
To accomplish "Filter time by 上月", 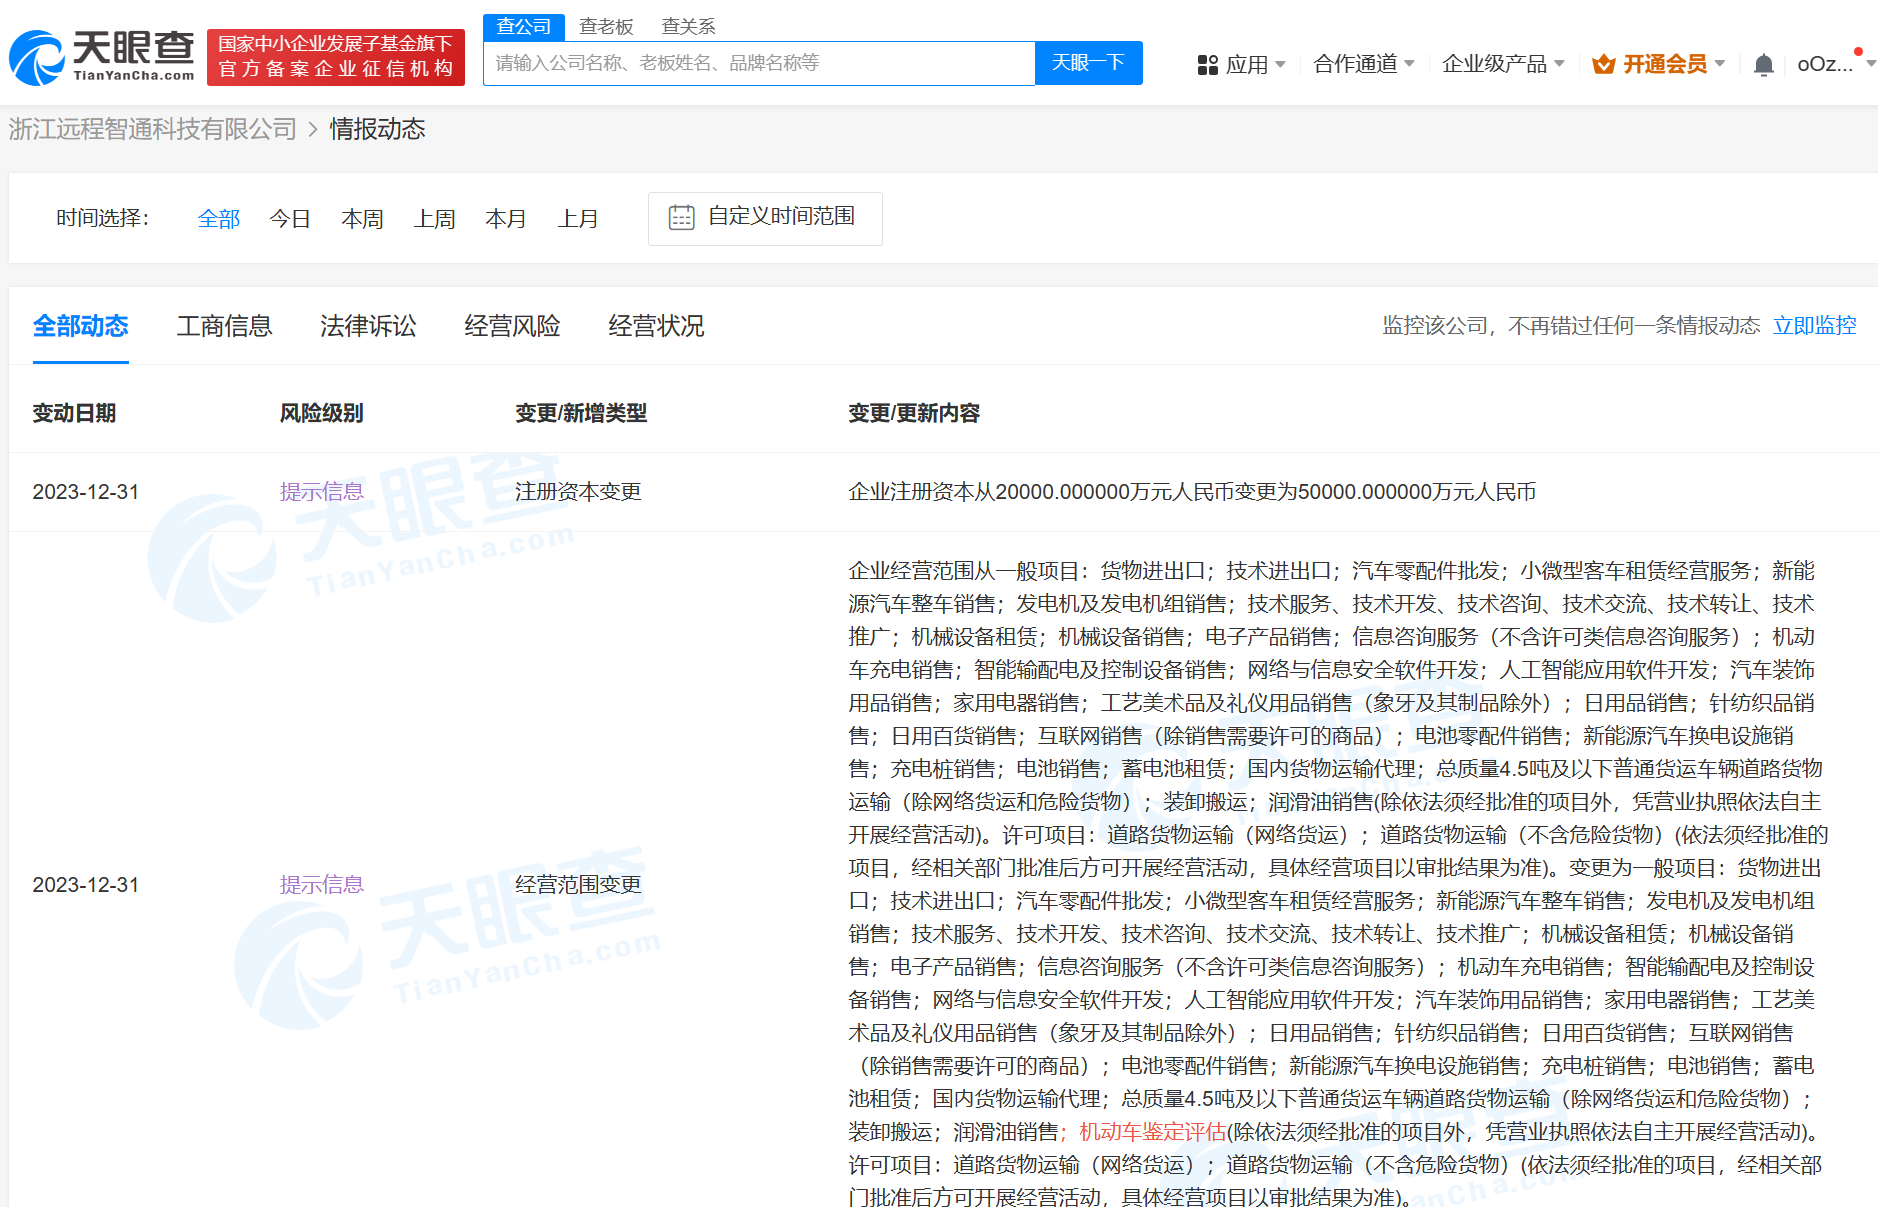I will tap(578, 219).
